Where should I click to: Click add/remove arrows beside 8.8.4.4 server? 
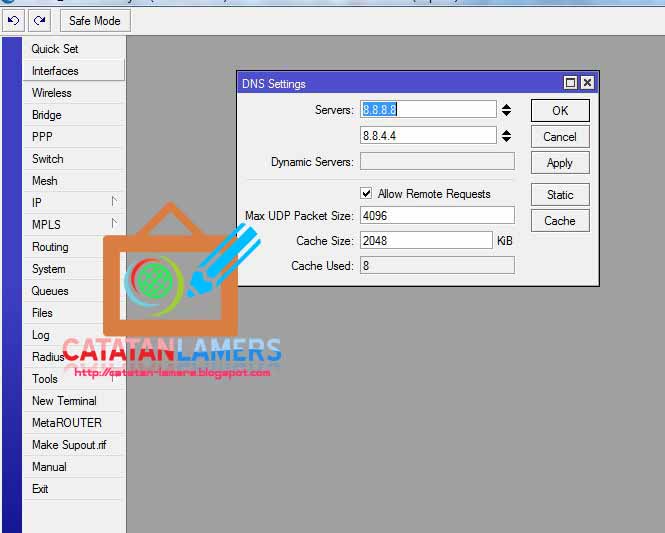tap(506, 136)
